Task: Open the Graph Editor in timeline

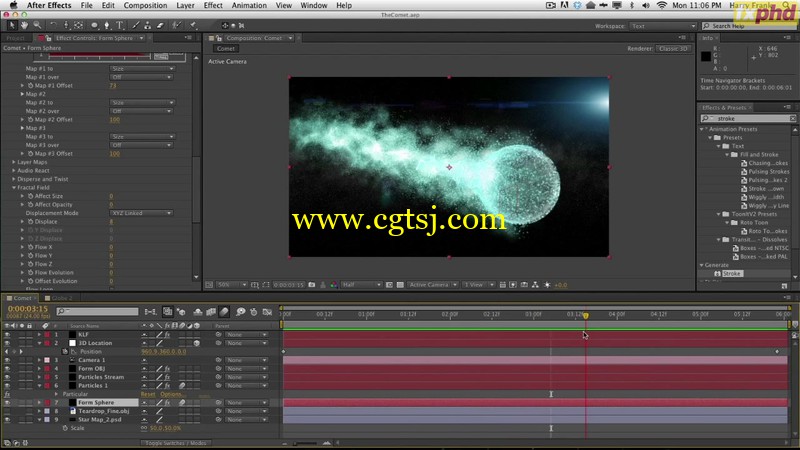Action: point(267,311)
